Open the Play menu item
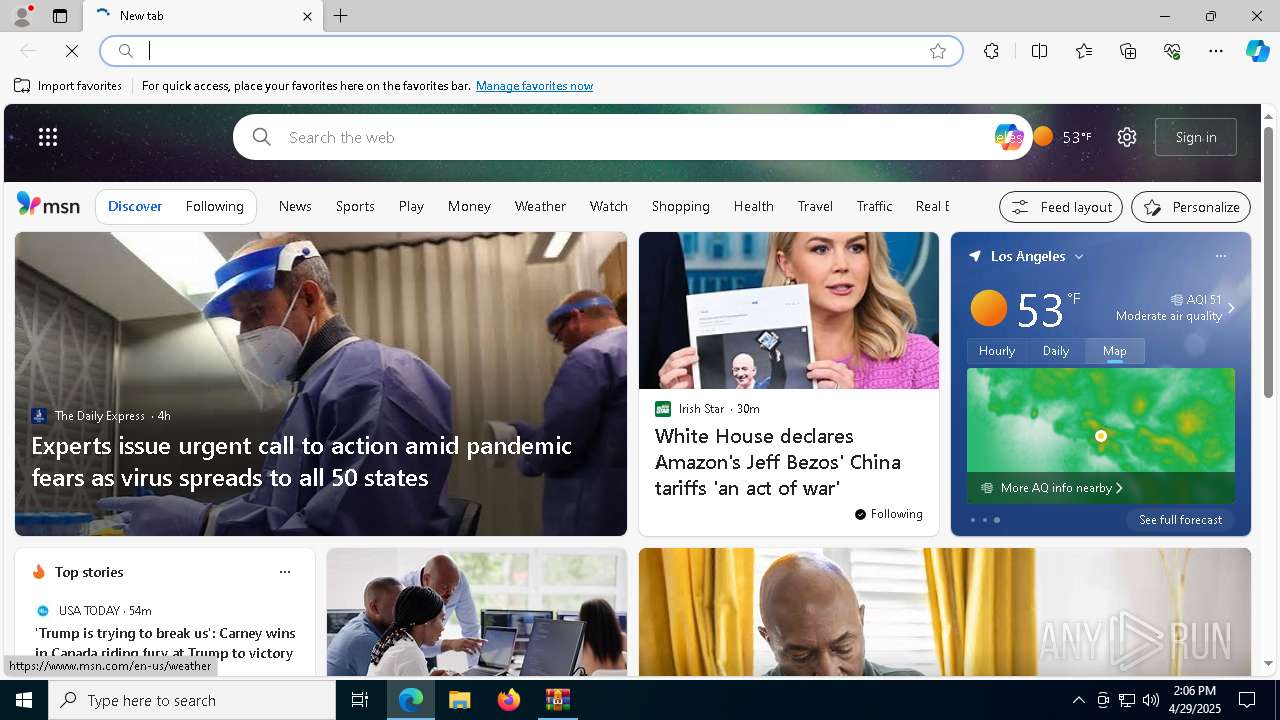 click(411, 206)
